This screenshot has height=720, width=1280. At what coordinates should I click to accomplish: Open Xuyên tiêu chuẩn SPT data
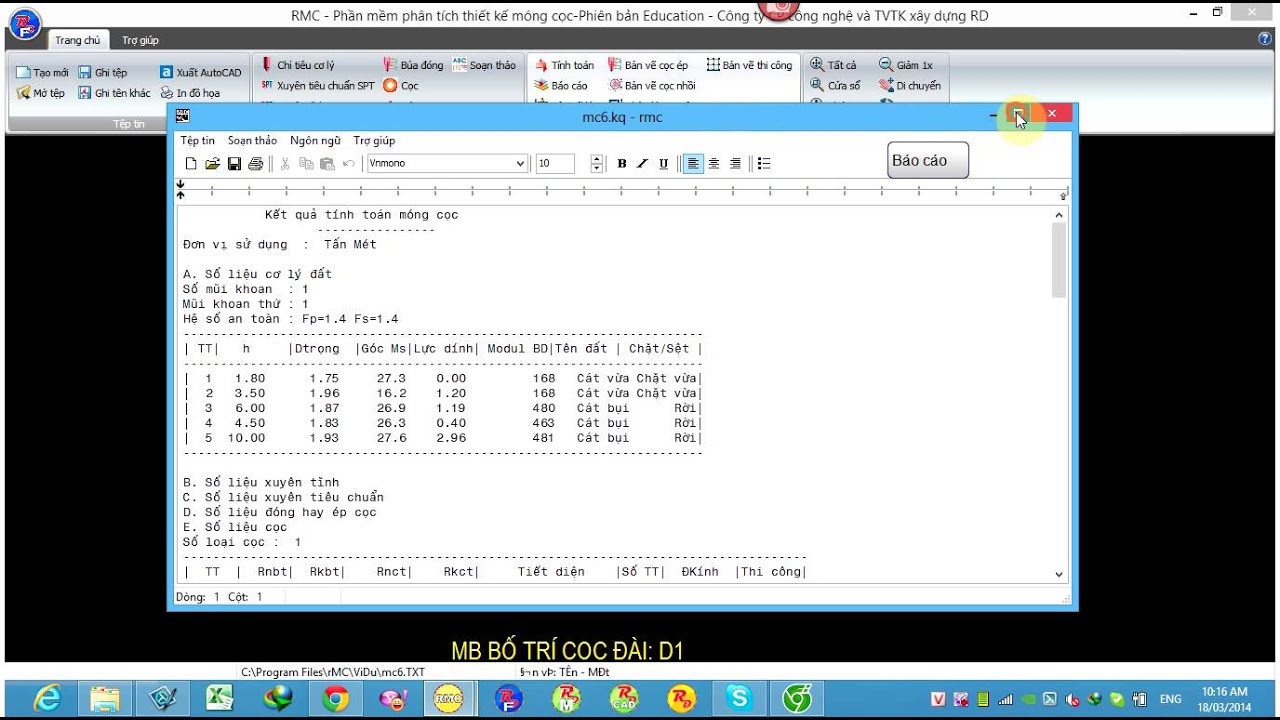point(317,86)
